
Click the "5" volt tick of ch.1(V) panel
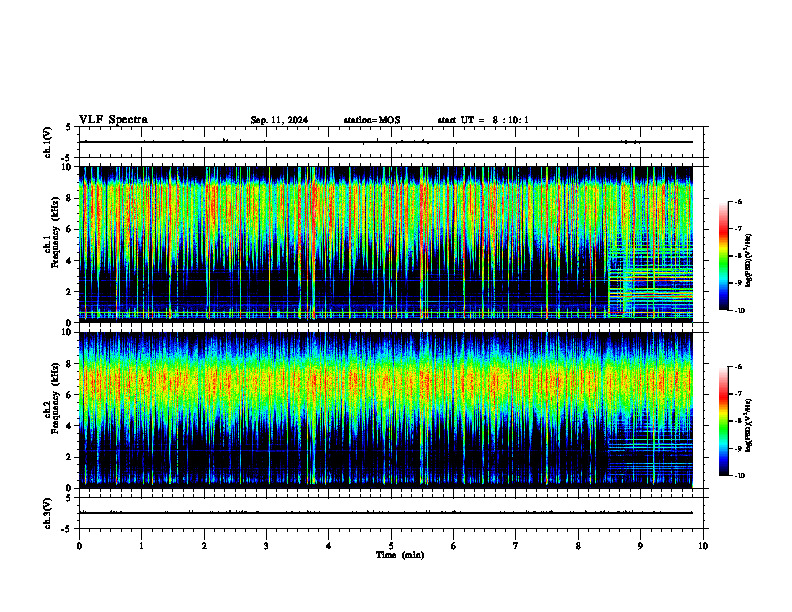[x=68, y=127]
